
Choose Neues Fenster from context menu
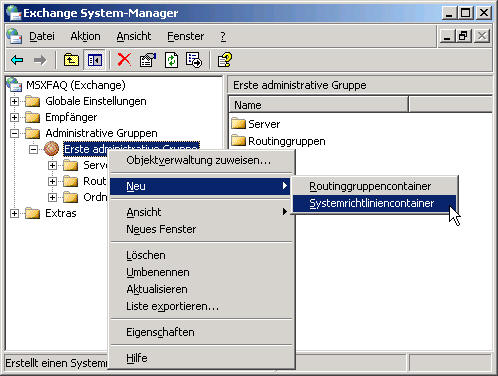point(201,229)
